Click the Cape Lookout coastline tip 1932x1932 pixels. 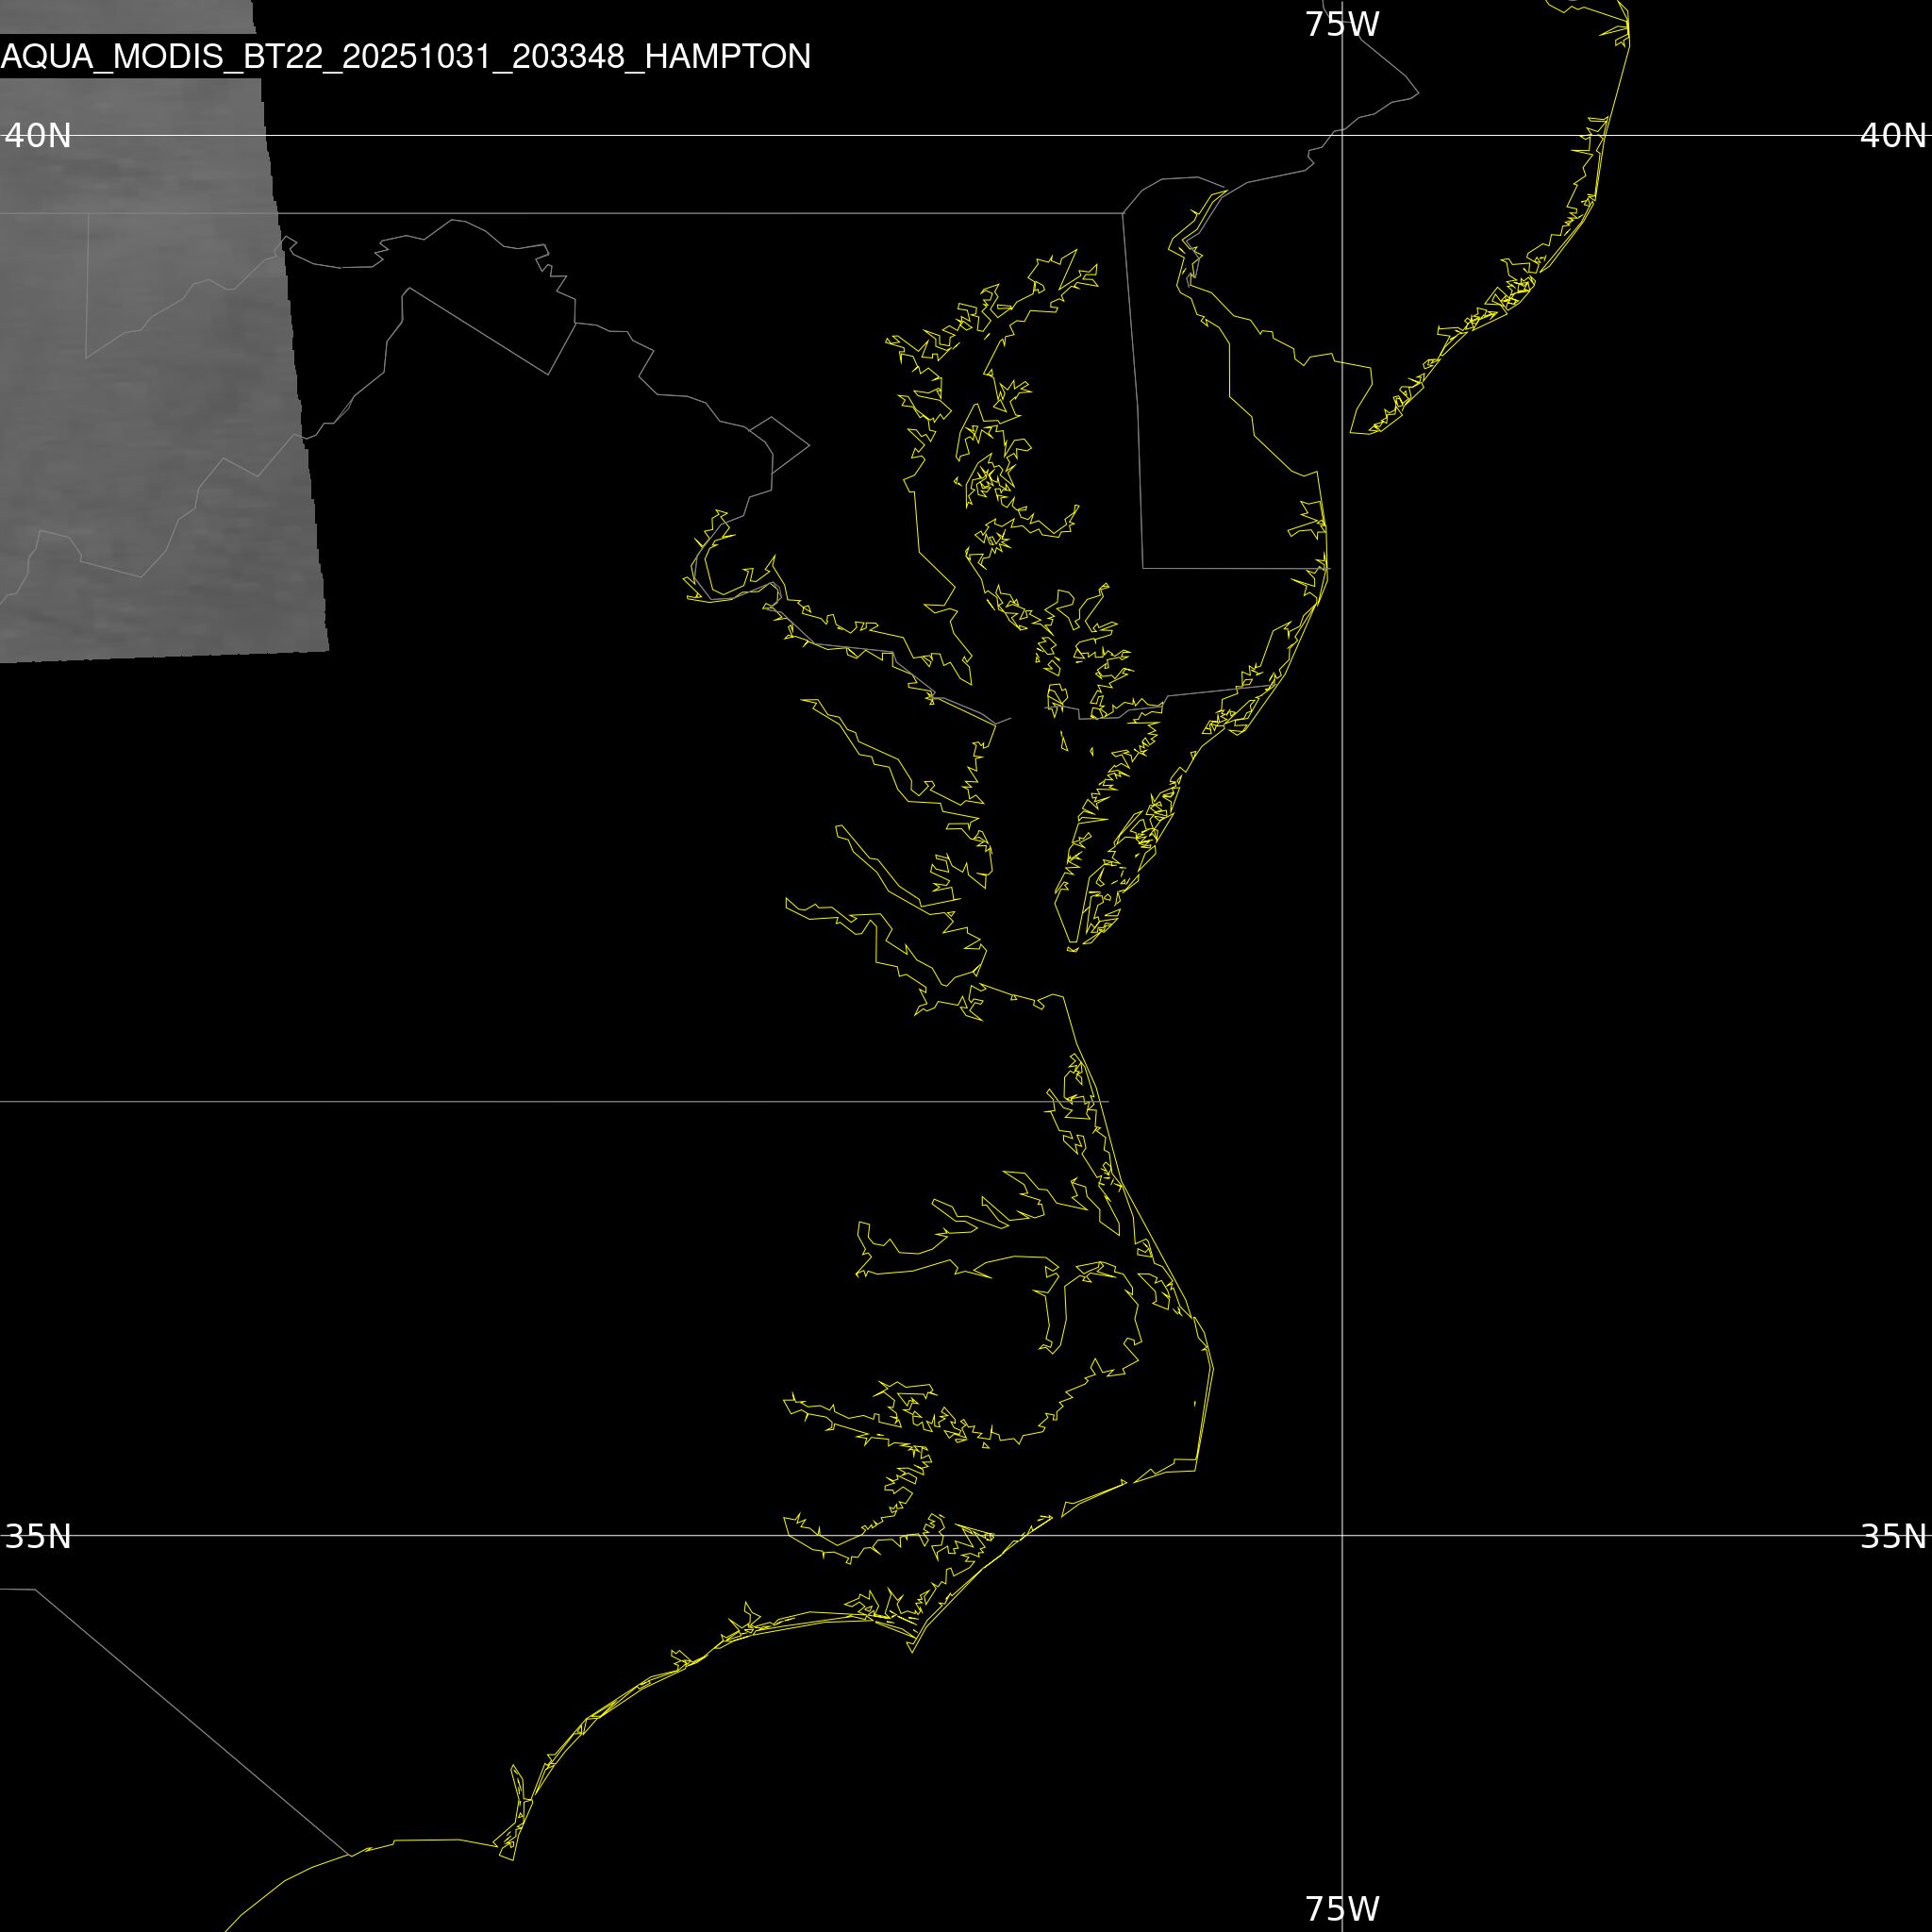(x=912, y=1651)
